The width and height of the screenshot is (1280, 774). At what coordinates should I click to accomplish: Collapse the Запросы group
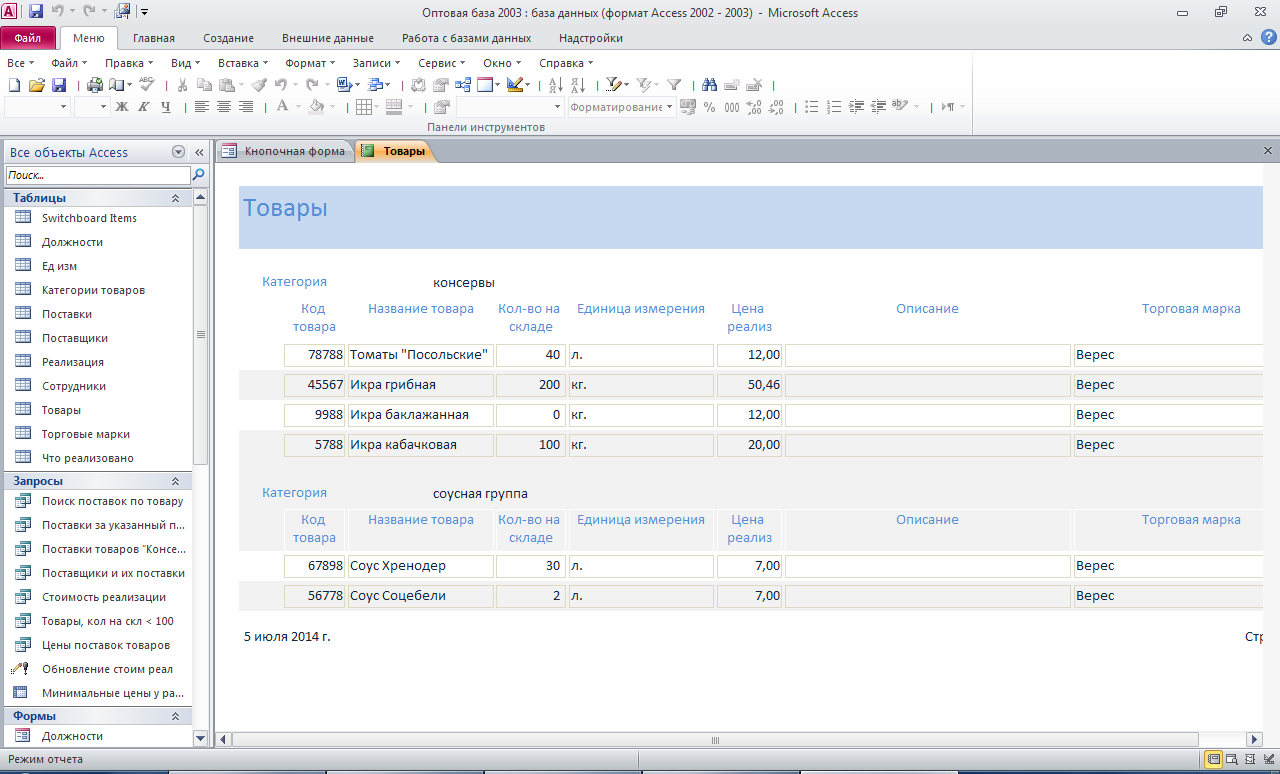tap(175, 481)
